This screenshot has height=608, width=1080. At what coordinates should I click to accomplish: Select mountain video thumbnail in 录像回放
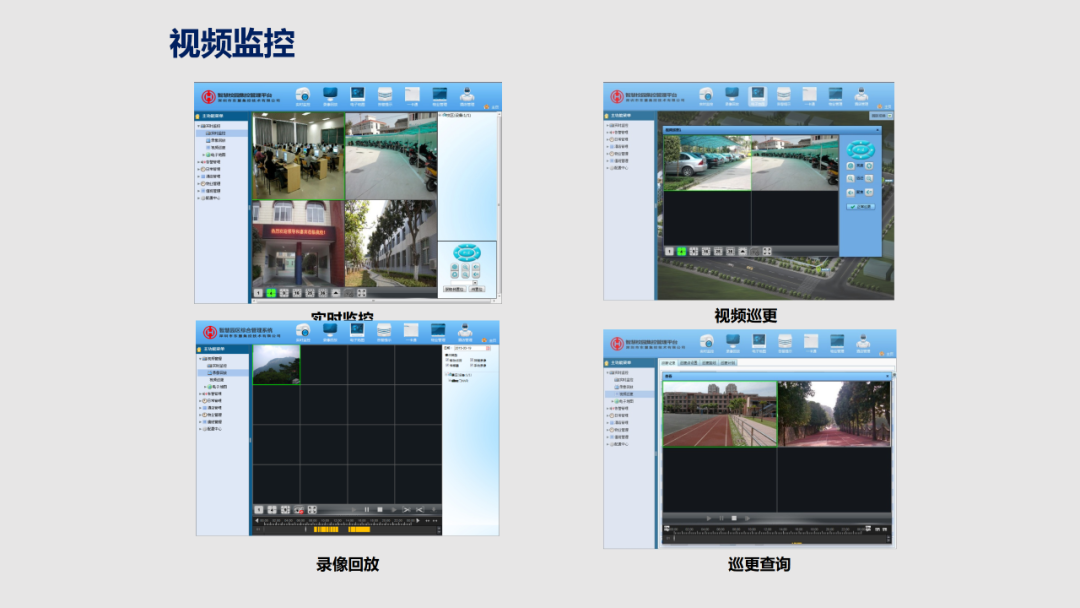pos(276,364)
